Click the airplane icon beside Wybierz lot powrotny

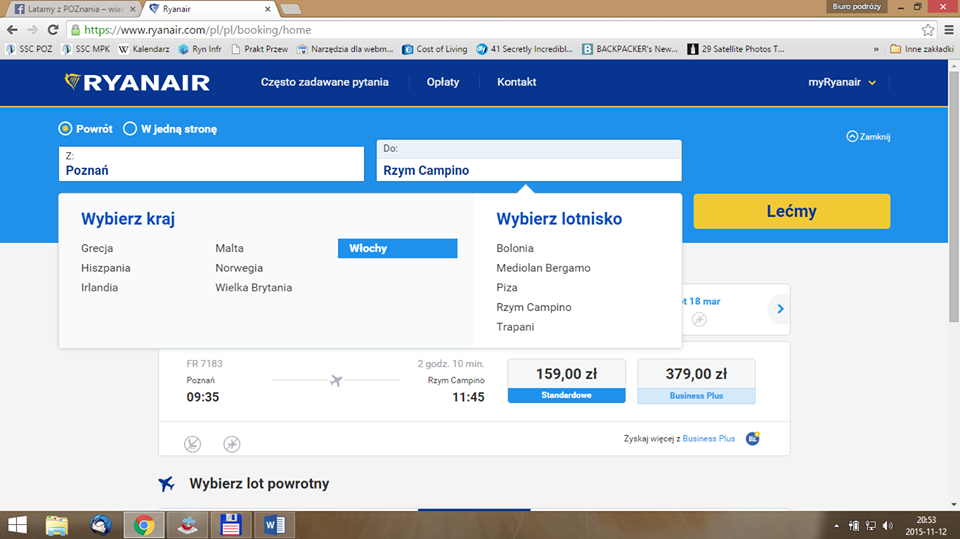coord(166,484)
